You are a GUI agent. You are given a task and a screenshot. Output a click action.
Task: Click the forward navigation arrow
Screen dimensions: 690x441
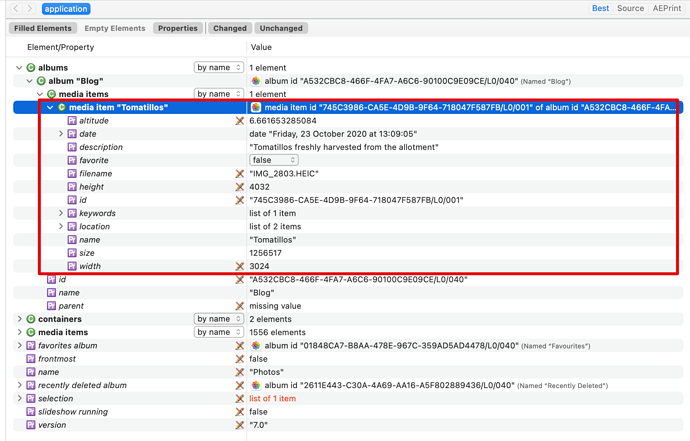pyautogui.click(x=30, y=8)
